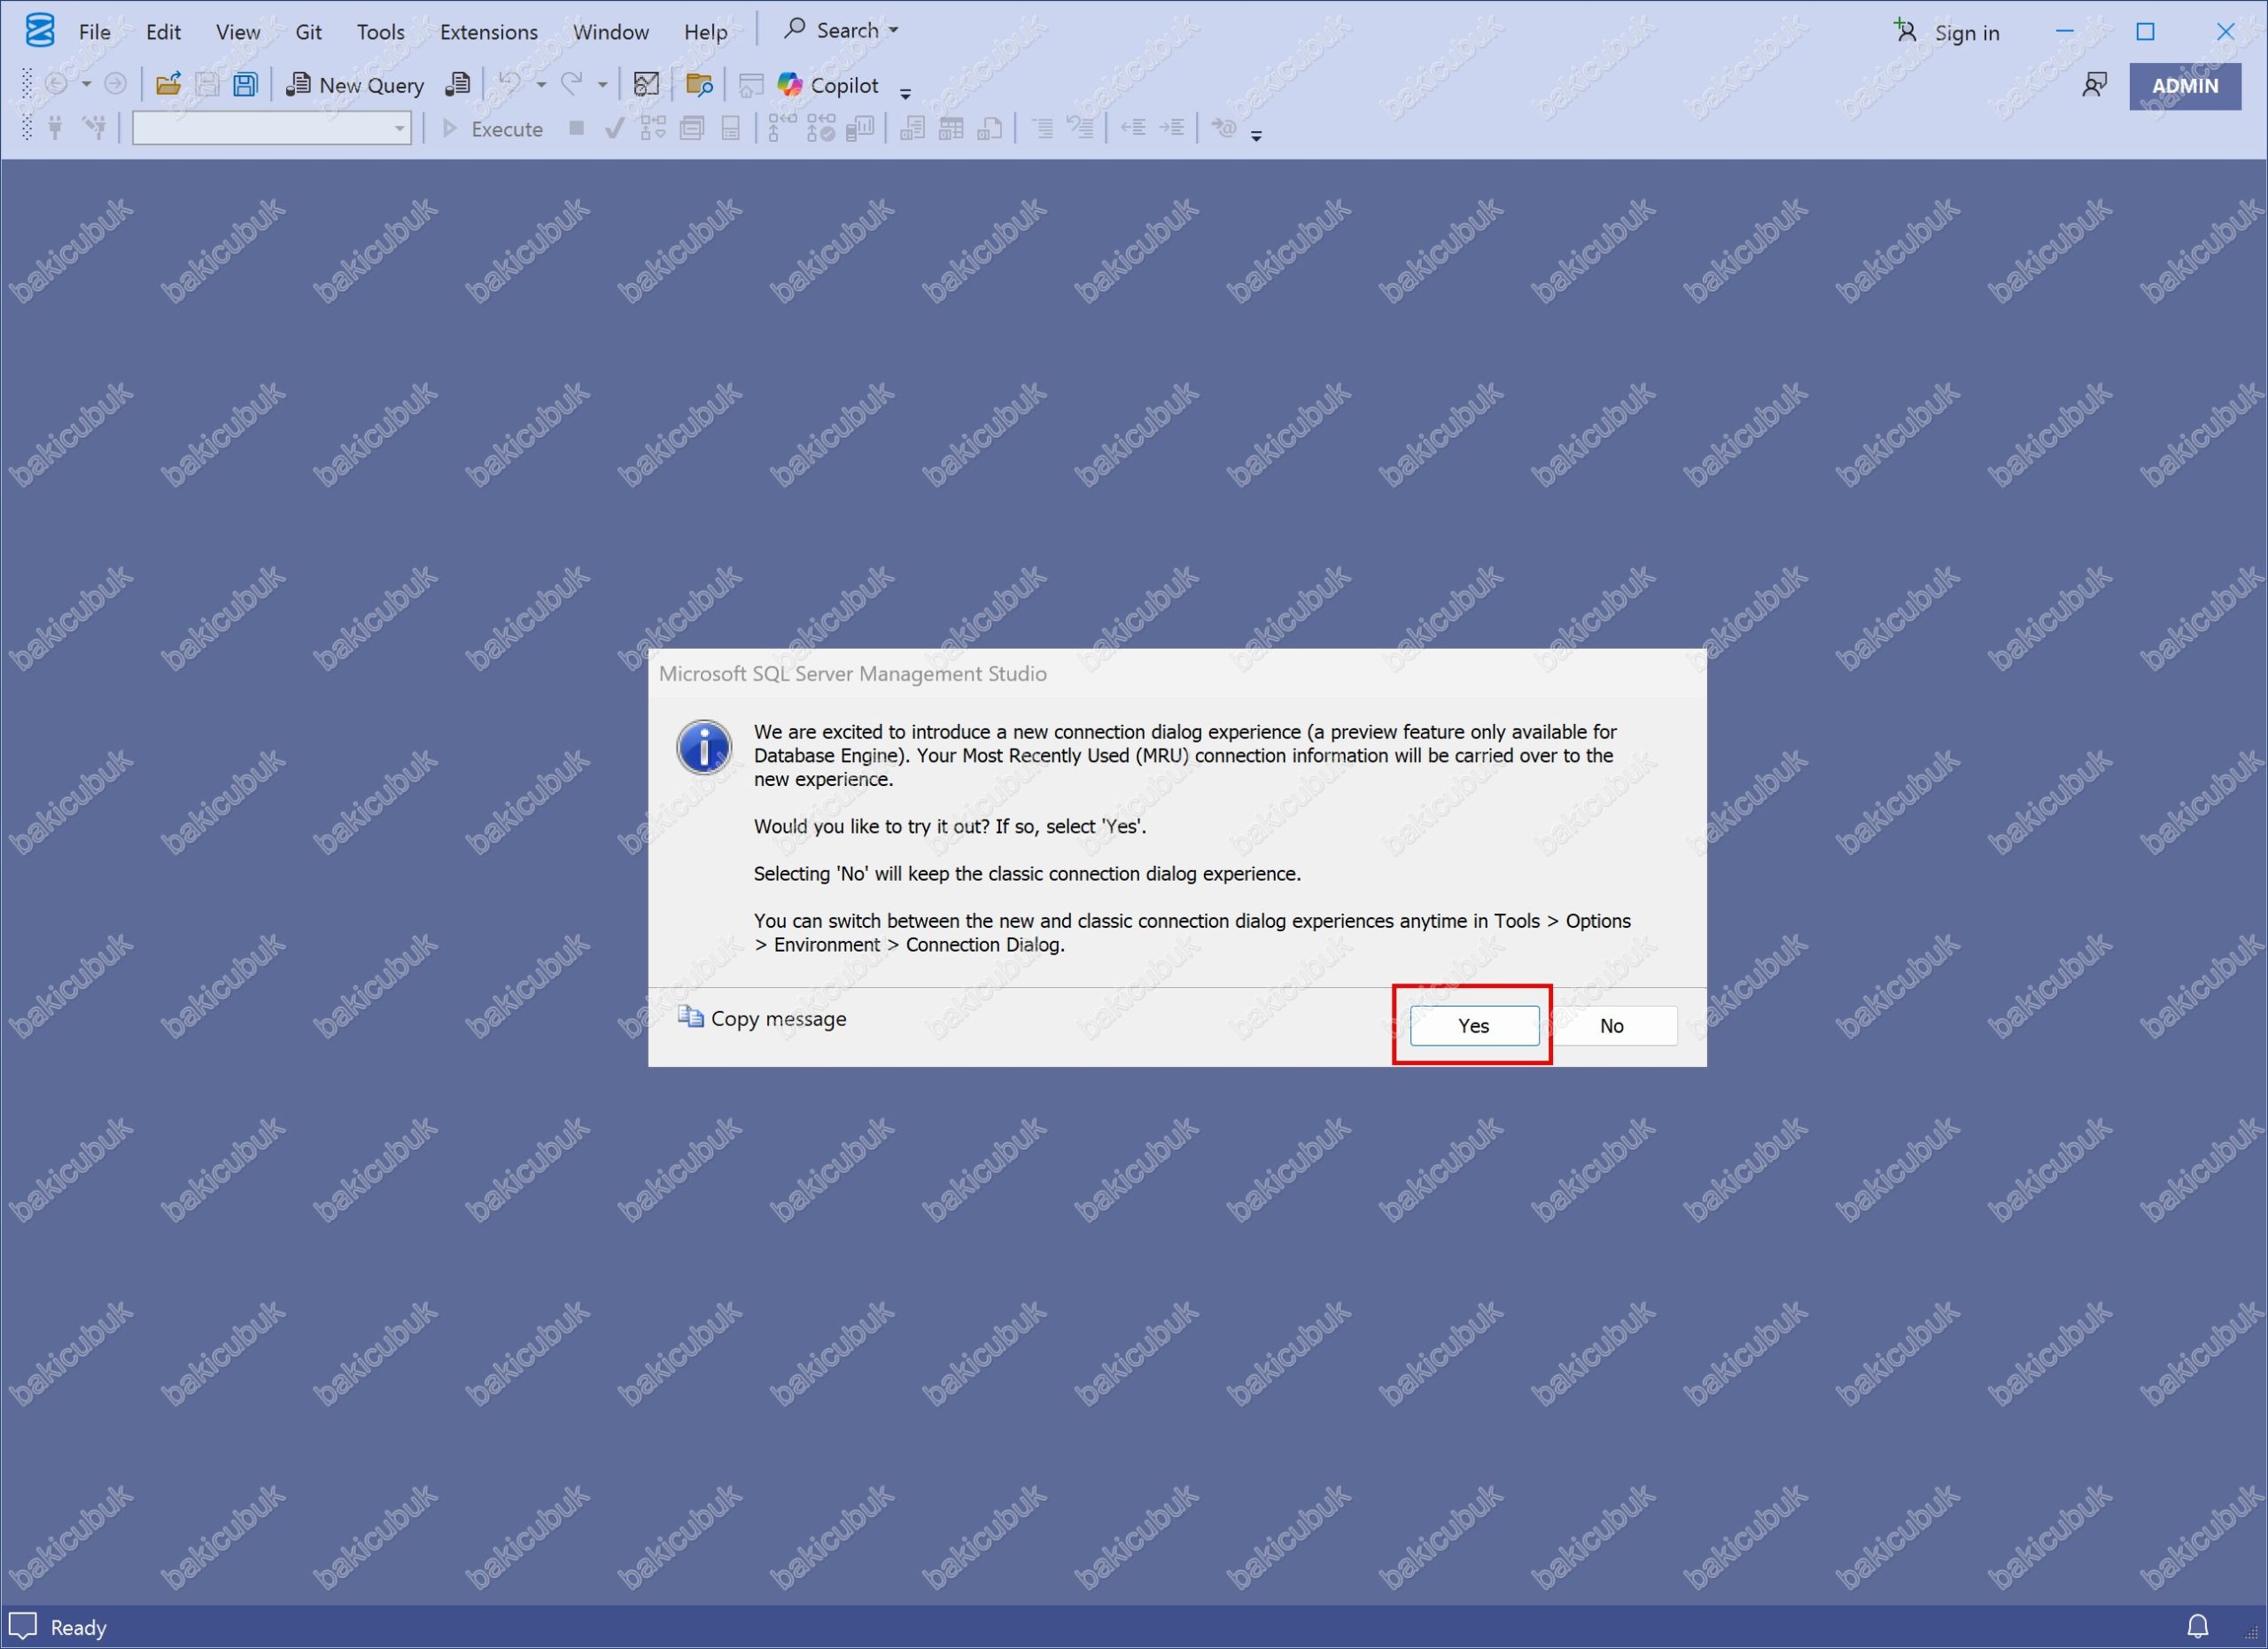2268x1649 pixels.
Task: Open the Activity Monitor icon
Action: tap(647, 84)
